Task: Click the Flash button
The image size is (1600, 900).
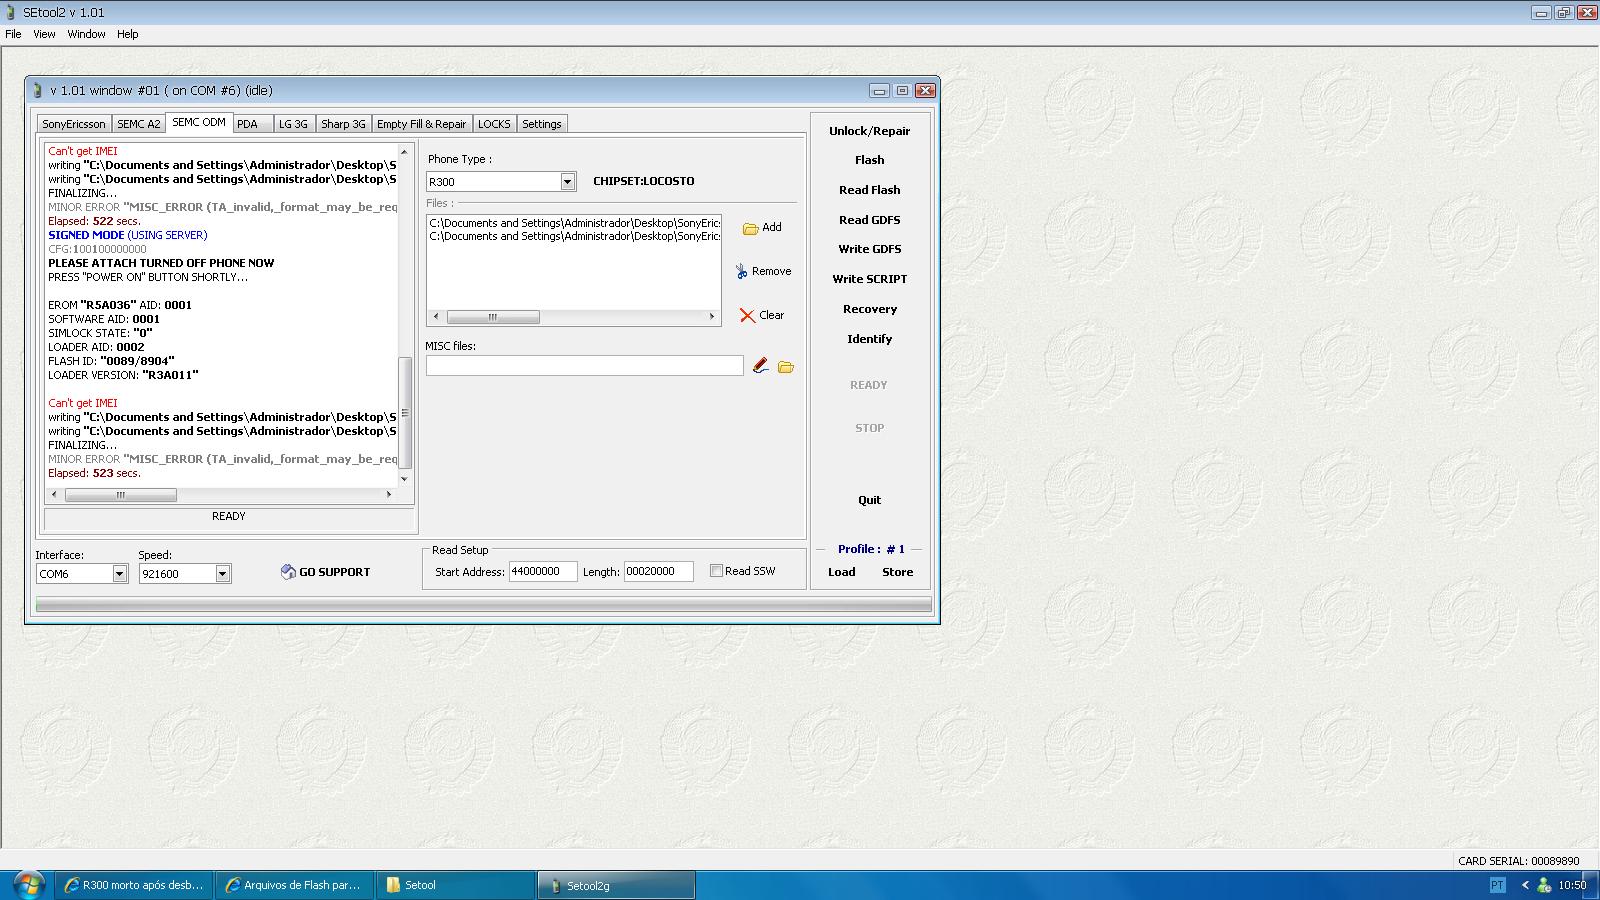Action: [870, 160]
